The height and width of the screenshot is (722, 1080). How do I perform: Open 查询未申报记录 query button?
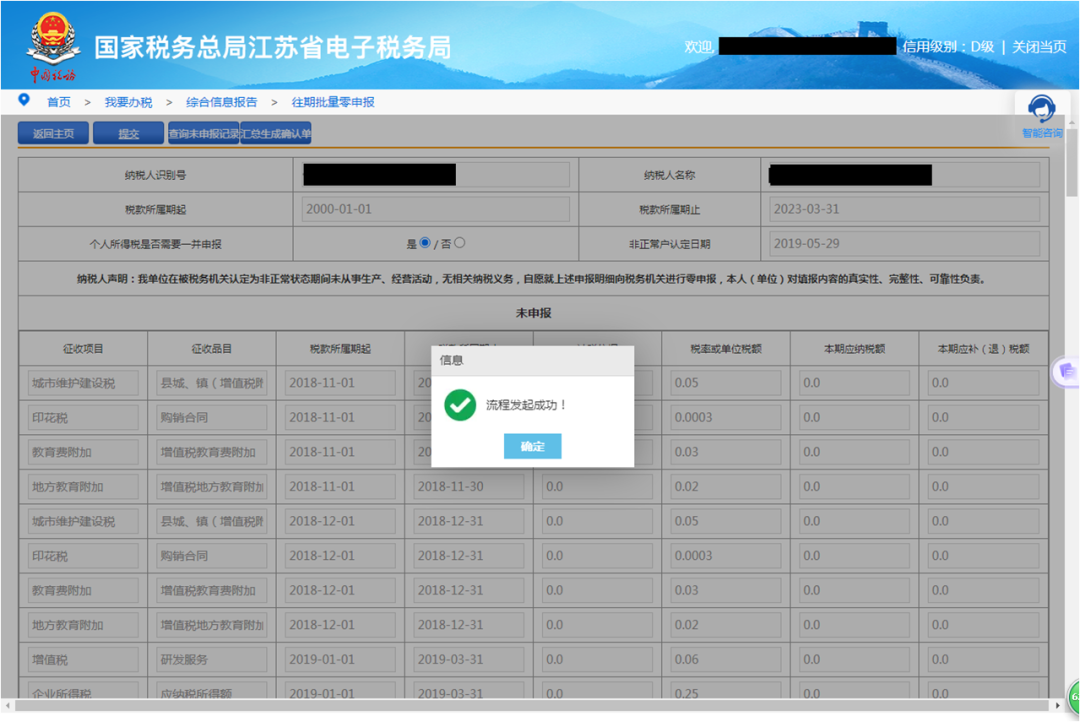[x=203, y=133]
